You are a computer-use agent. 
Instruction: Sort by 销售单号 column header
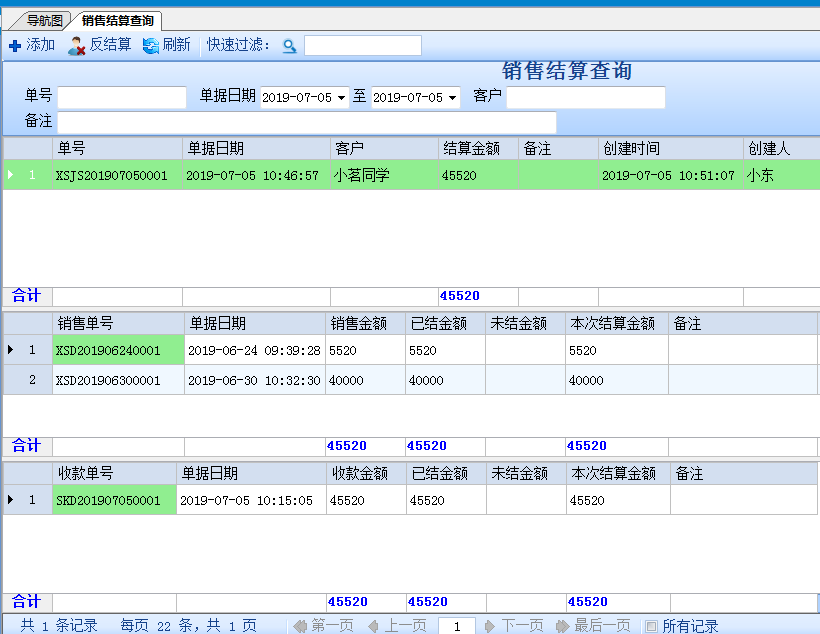coord(118,323)
